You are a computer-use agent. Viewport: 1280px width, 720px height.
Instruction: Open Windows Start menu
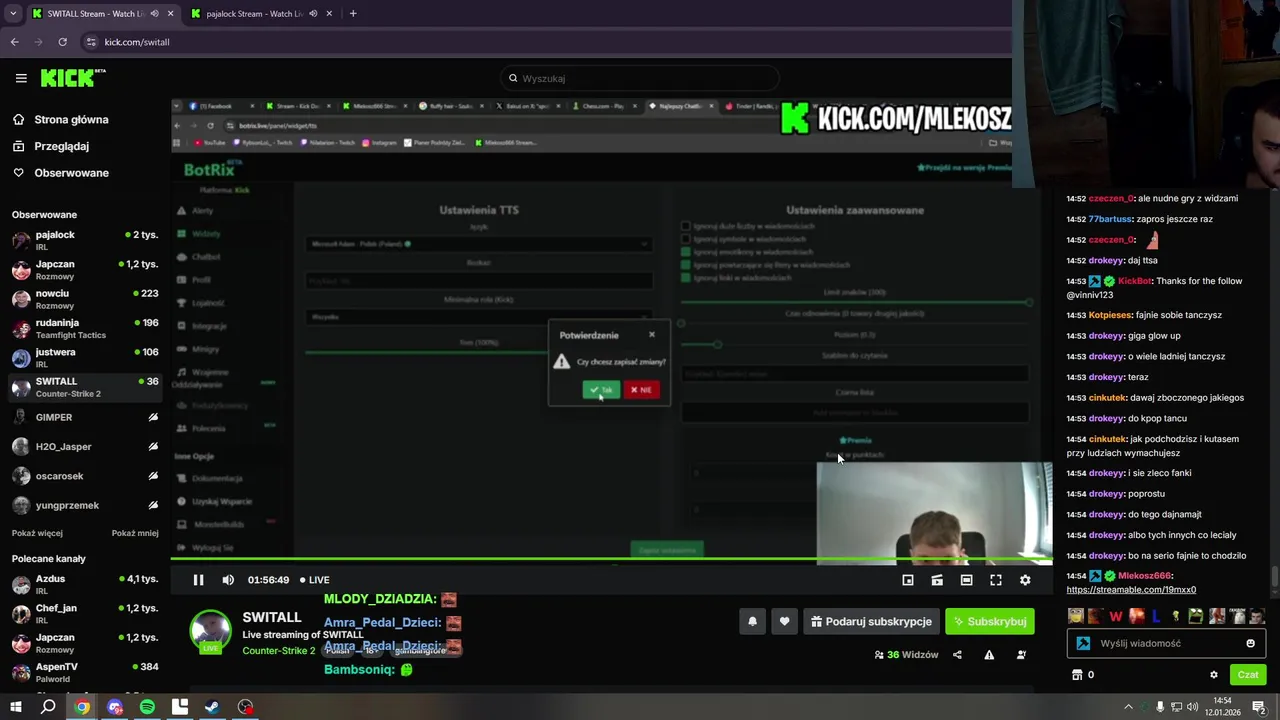(15, 707)
